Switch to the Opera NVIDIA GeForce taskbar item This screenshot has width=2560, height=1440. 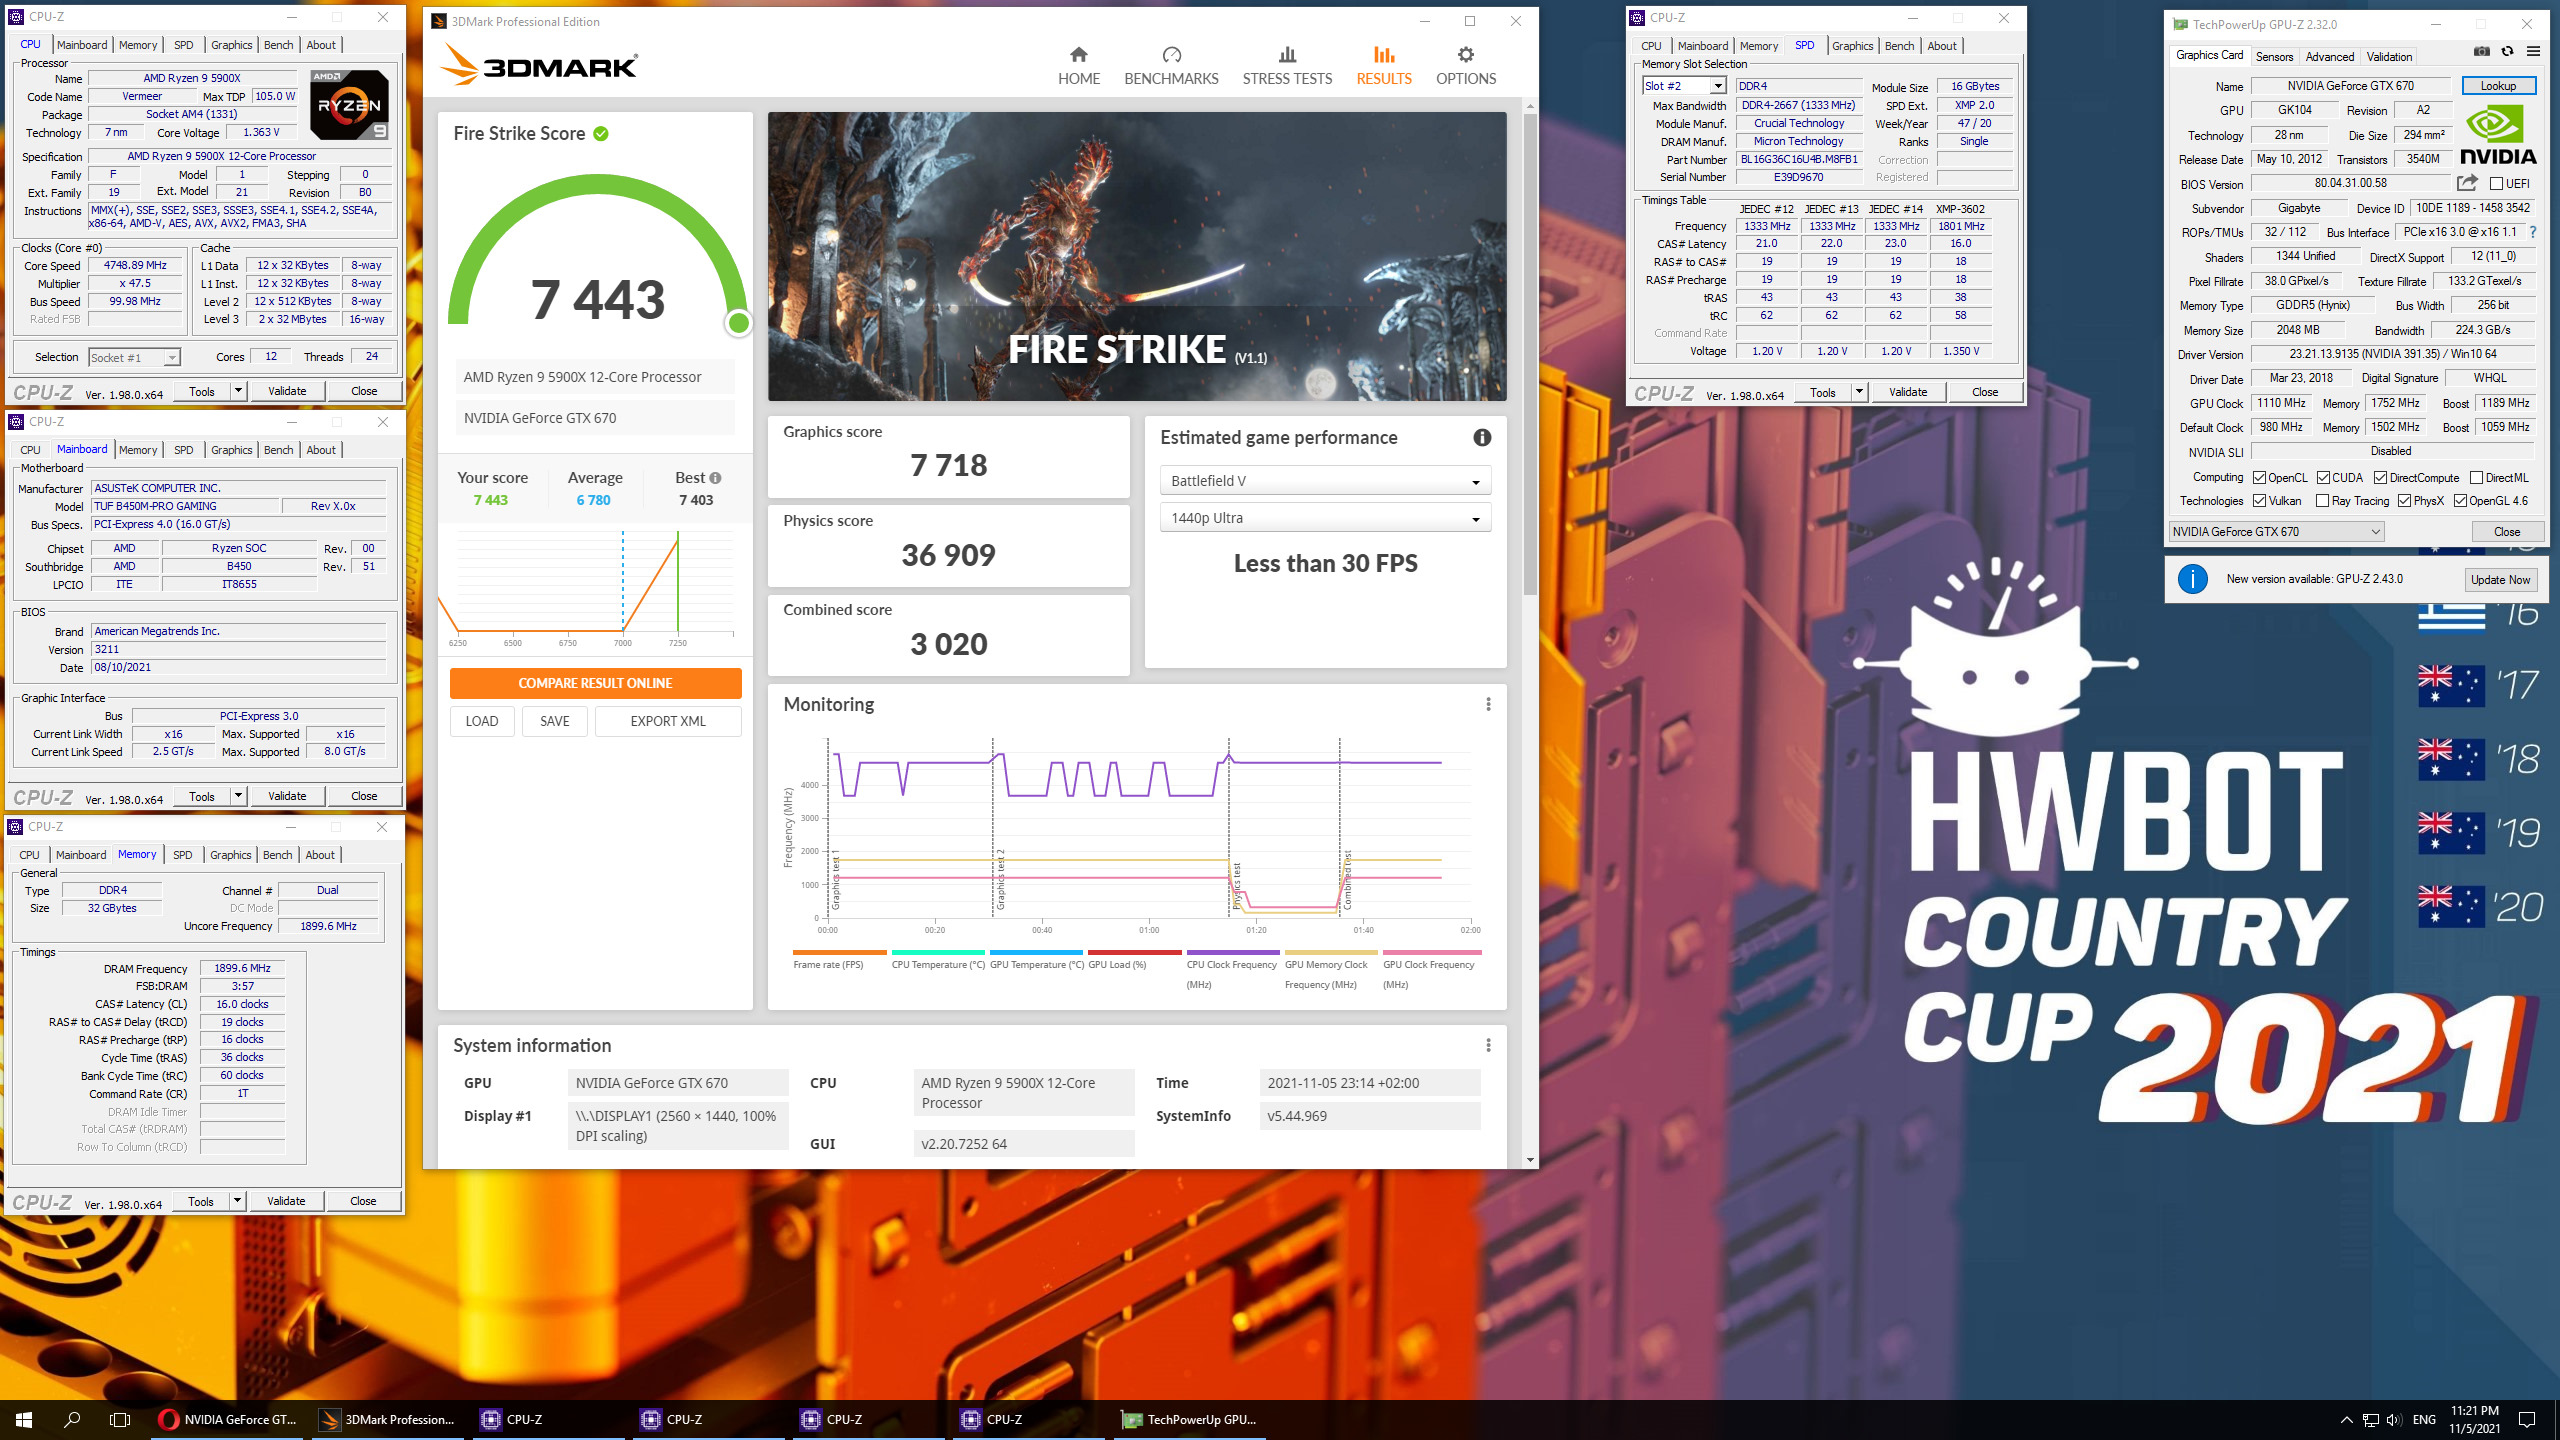pos(228,1419)
